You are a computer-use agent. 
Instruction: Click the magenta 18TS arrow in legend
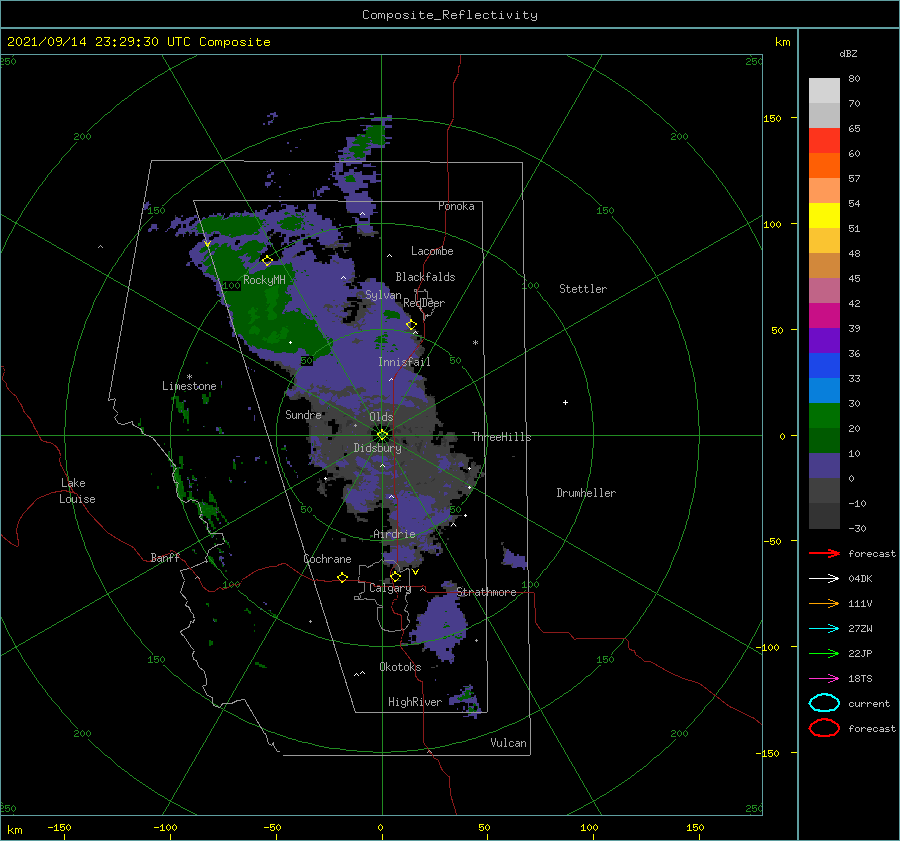click(x=824, y=679)
